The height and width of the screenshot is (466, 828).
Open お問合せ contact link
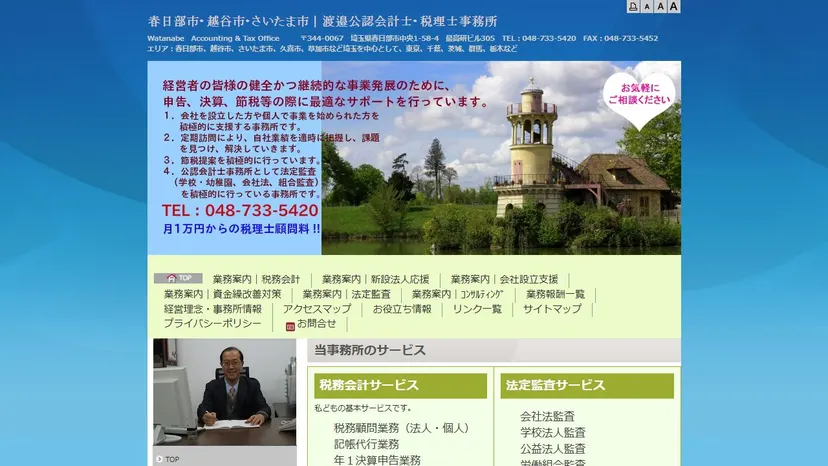pos(316,323)
